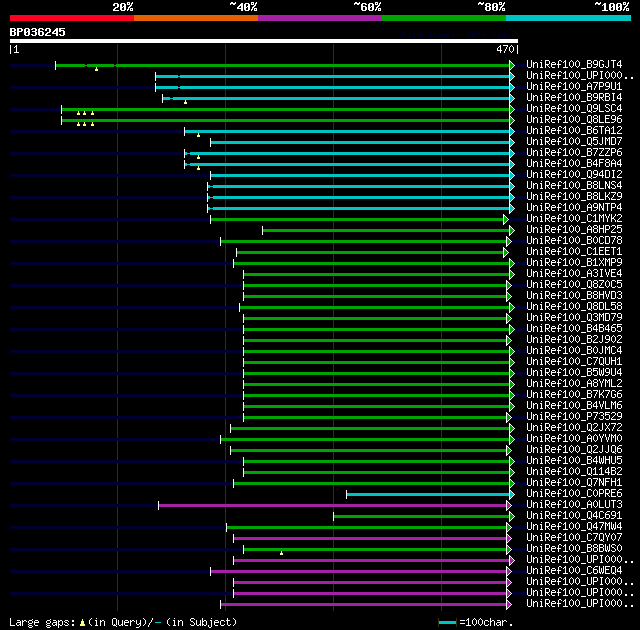Viewport: 640px width, 630px height.
Task: Open the UniRef100_A7P9U1 hit label
Action: [574, 87]
